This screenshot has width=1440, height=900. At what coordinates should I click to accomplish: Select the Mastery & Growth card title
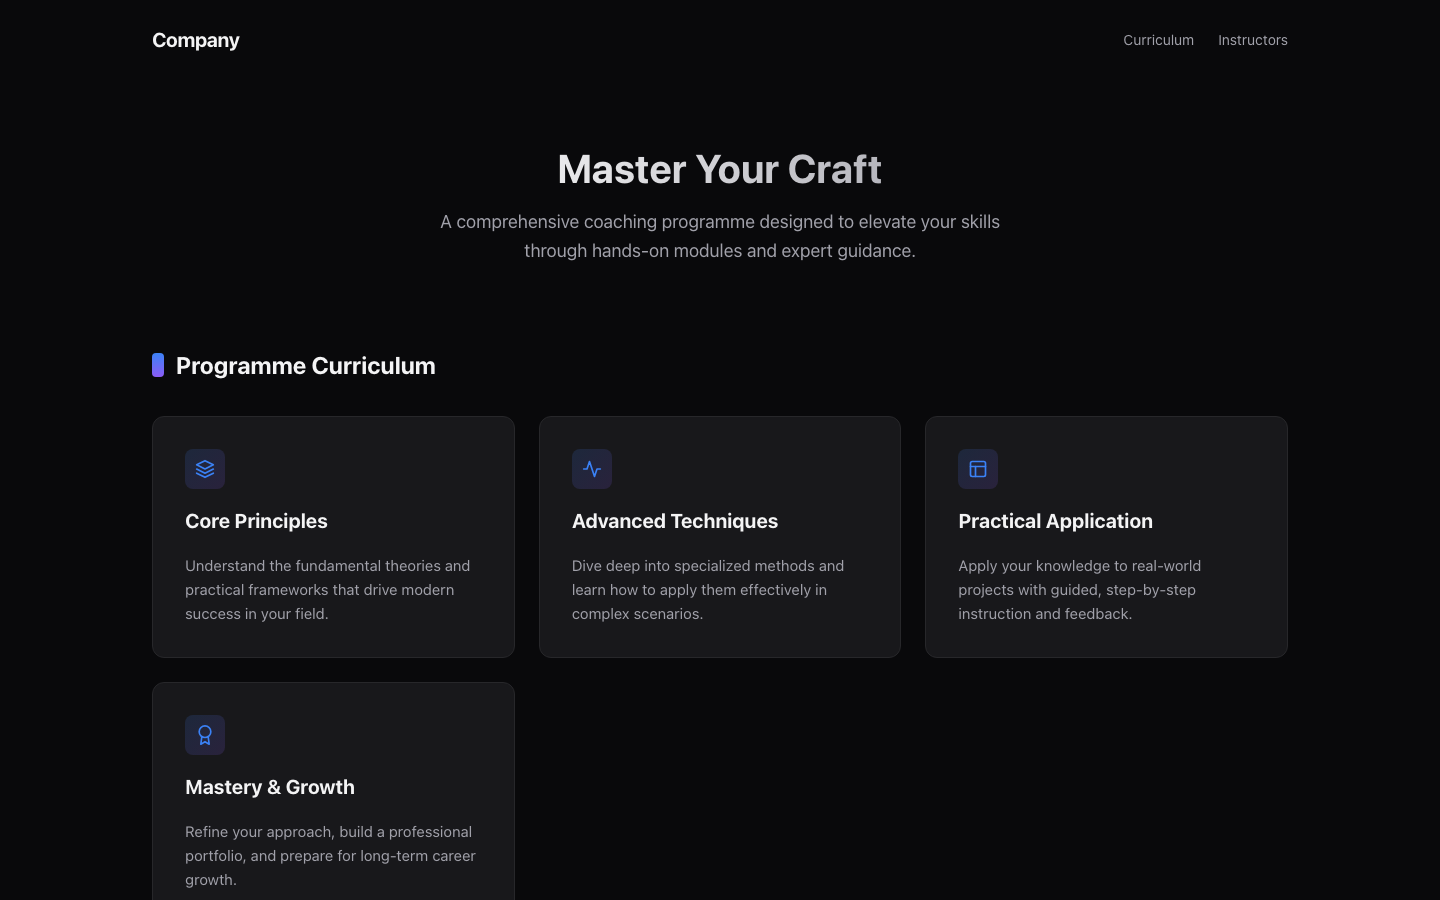coord(270,787)
